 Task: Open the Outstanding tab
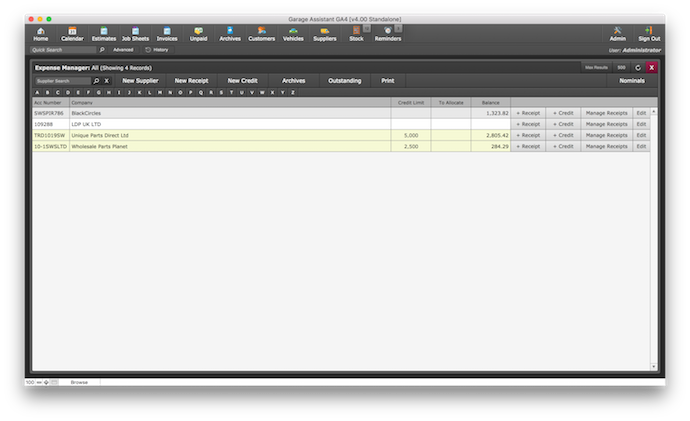click(344, 80)
